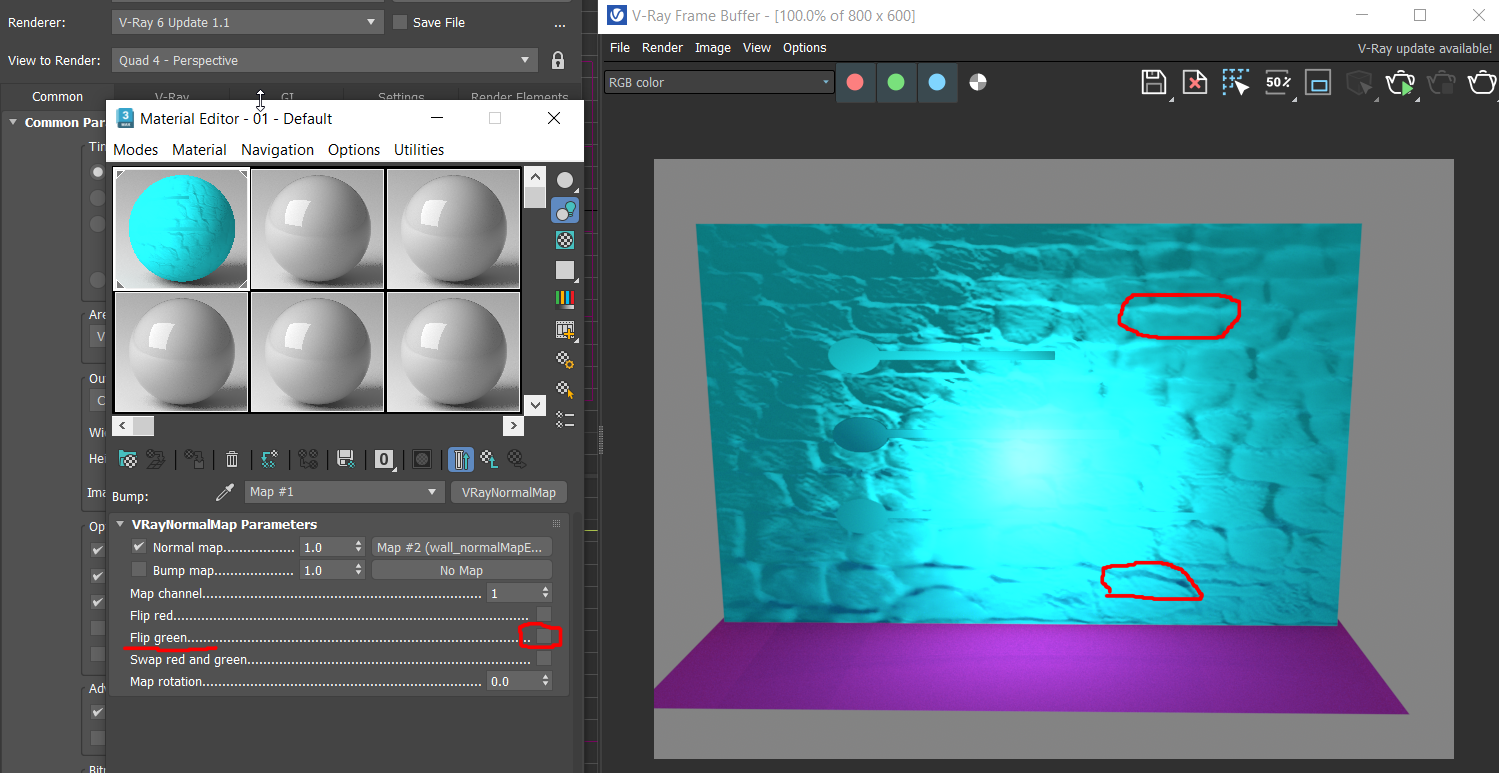Toggle the green channel button

click(x=896, y=83)
